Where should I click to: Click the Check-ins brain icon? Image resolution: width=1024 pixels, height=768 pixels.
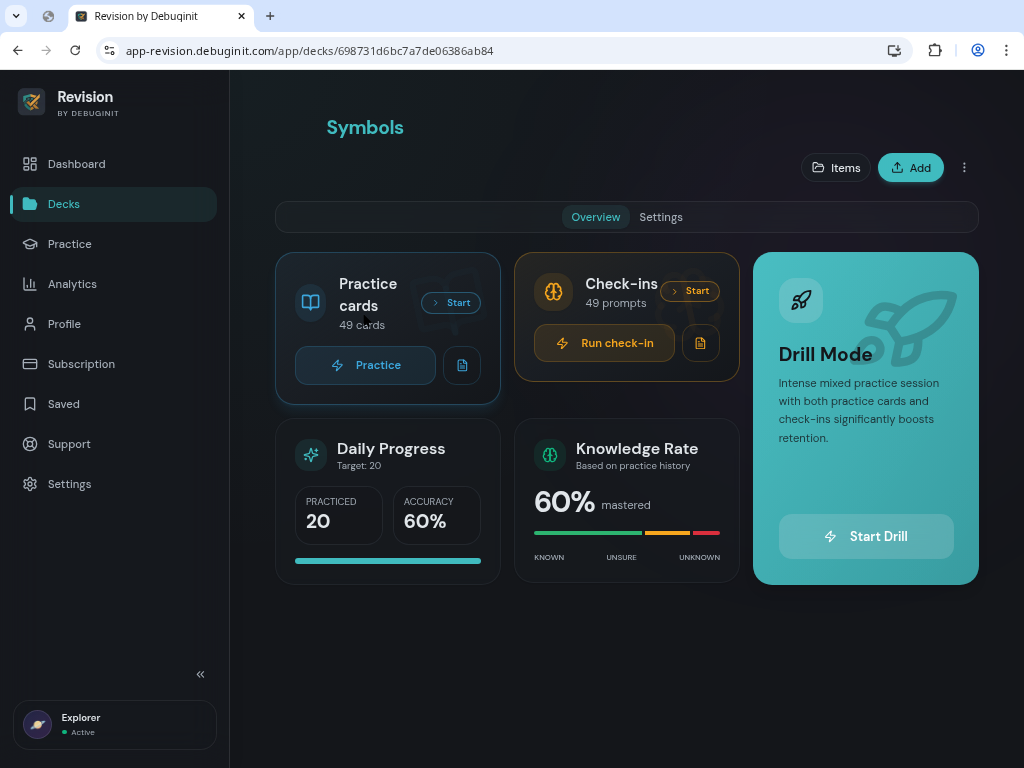coord(553,292)
